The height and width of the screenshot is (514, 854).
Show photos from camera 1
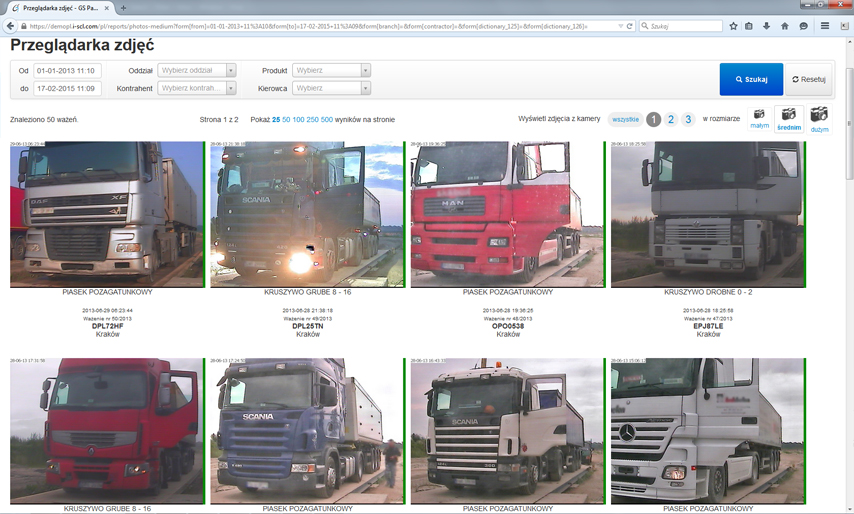[653, 119]
